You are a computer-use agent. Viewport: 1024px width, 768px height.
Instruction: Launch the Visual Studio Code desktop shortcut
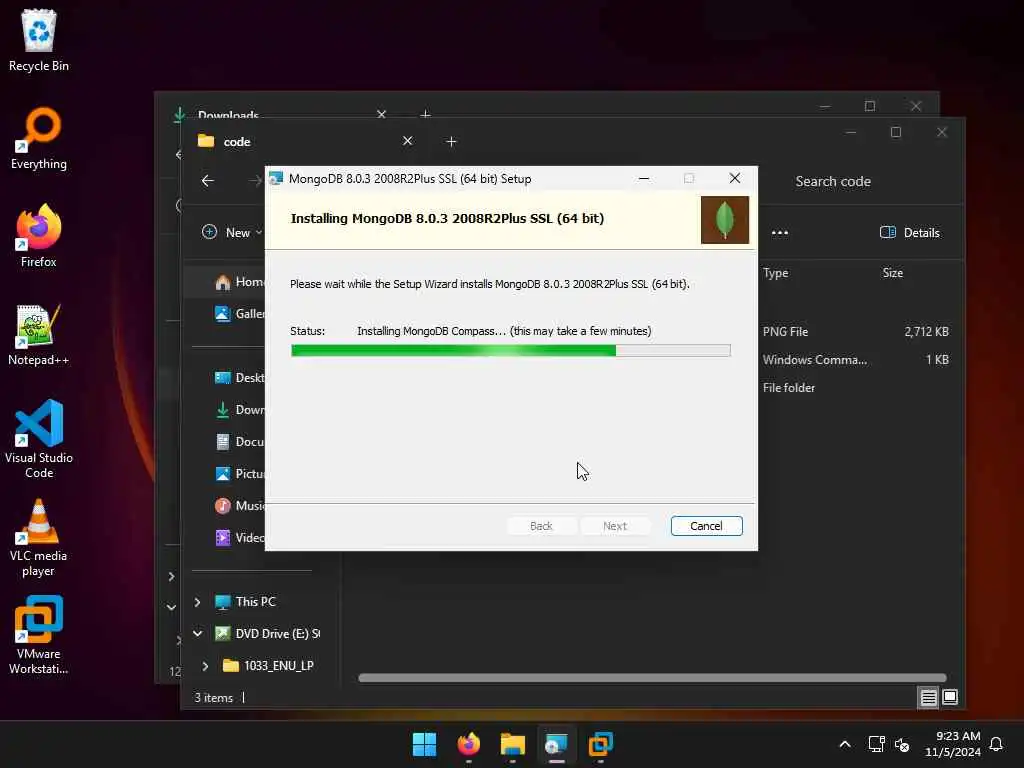point(39,439)
